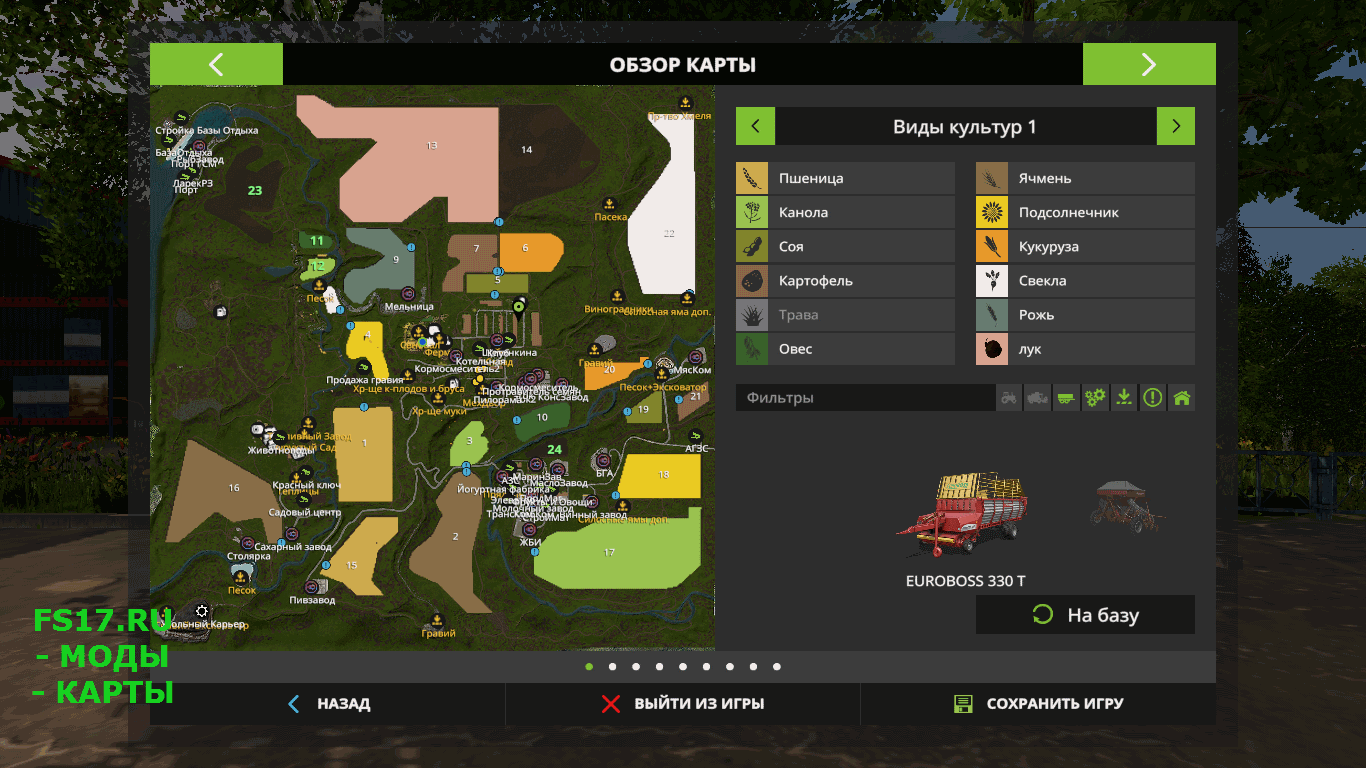1366x768 pixels.
Task: Click green field number 24 on the map
Action: click(554, 449)
